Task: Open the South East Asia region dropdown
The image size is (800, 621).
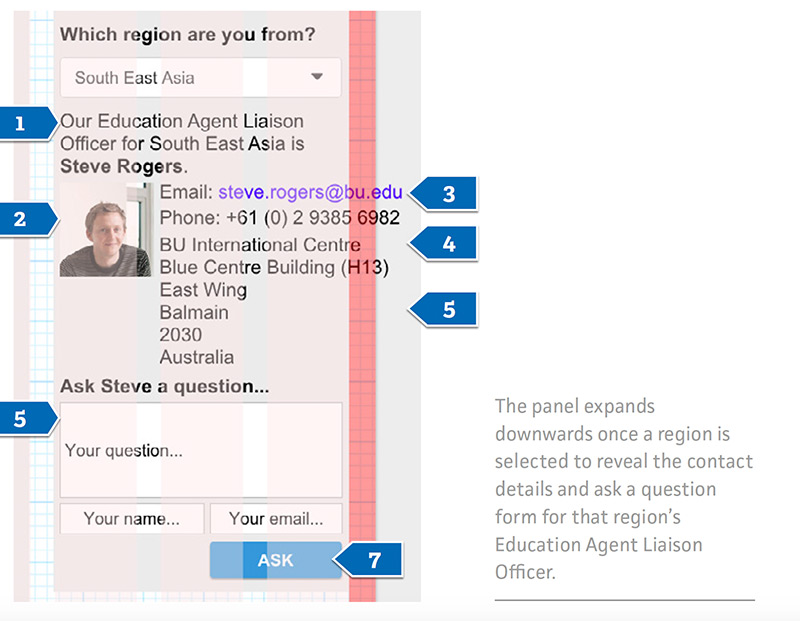Action: (x=200, y=77)
